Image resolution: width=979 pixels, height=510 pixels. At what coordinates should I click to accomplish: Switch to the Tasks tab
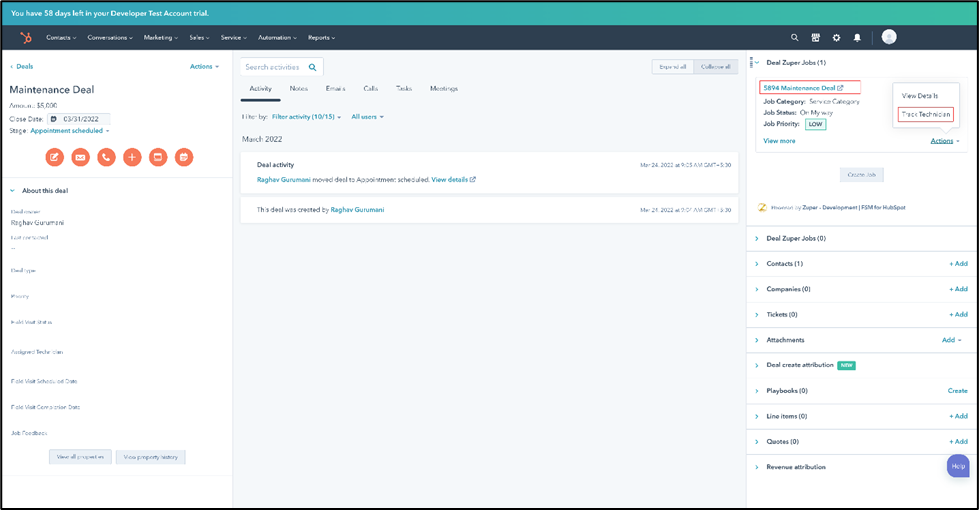point(404,89)
